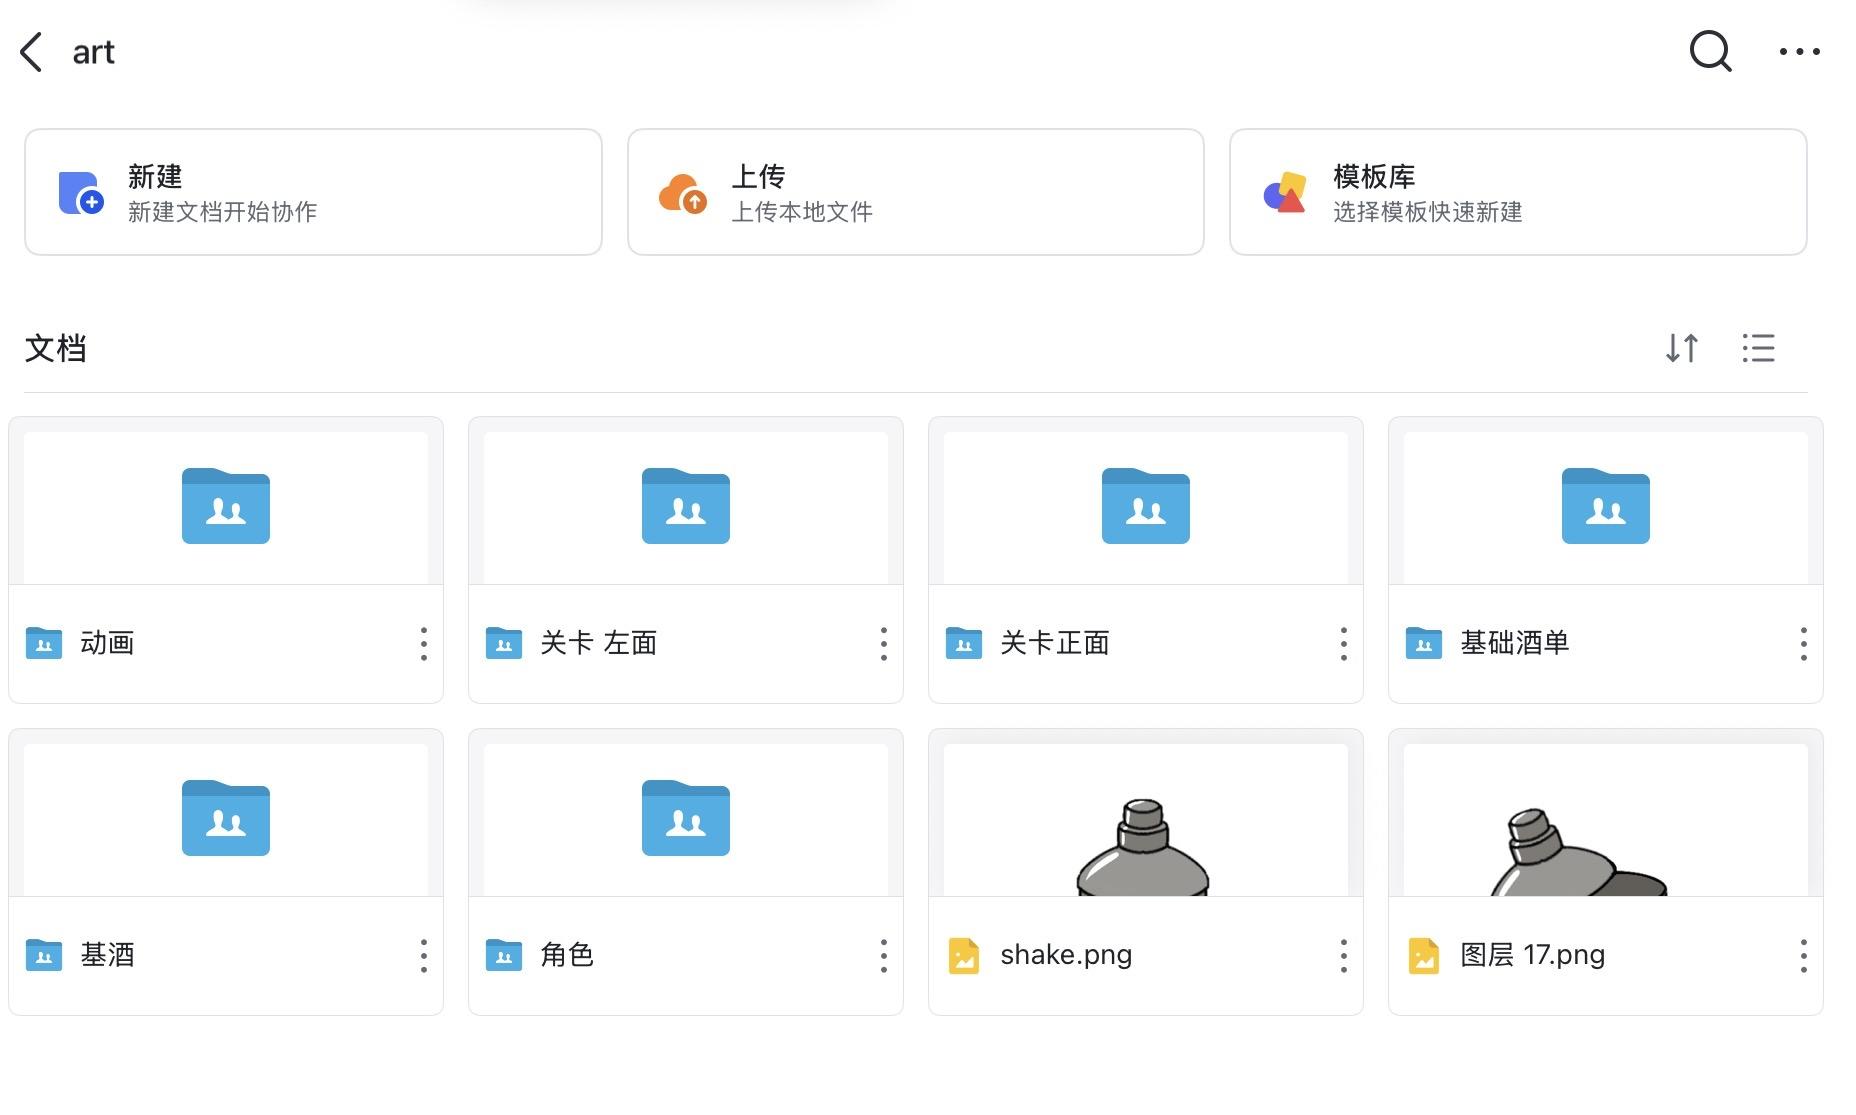Click 新建 to create a new document

313,192
